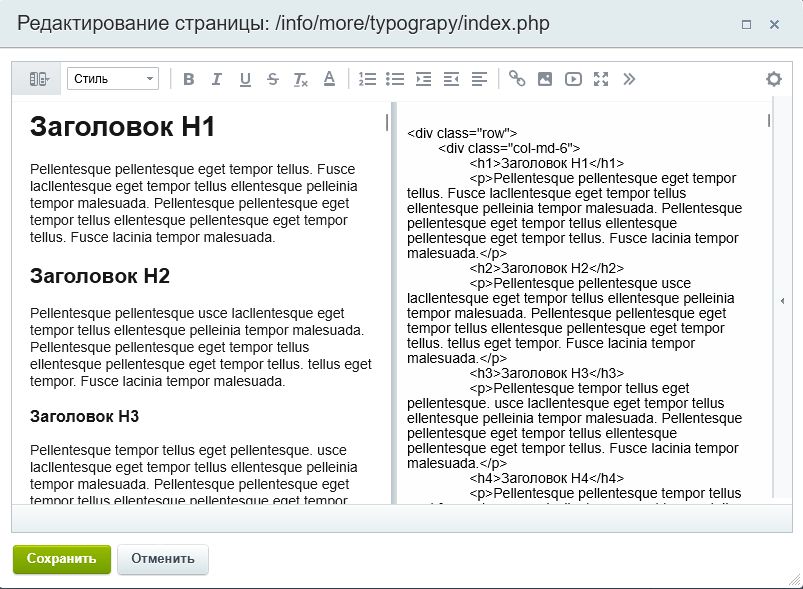Image resolution: width=803 pixels, height=589 pixels.
Task: Click the <div class="row"> code line
Action: pyautogui.click(x=462, y=133)
